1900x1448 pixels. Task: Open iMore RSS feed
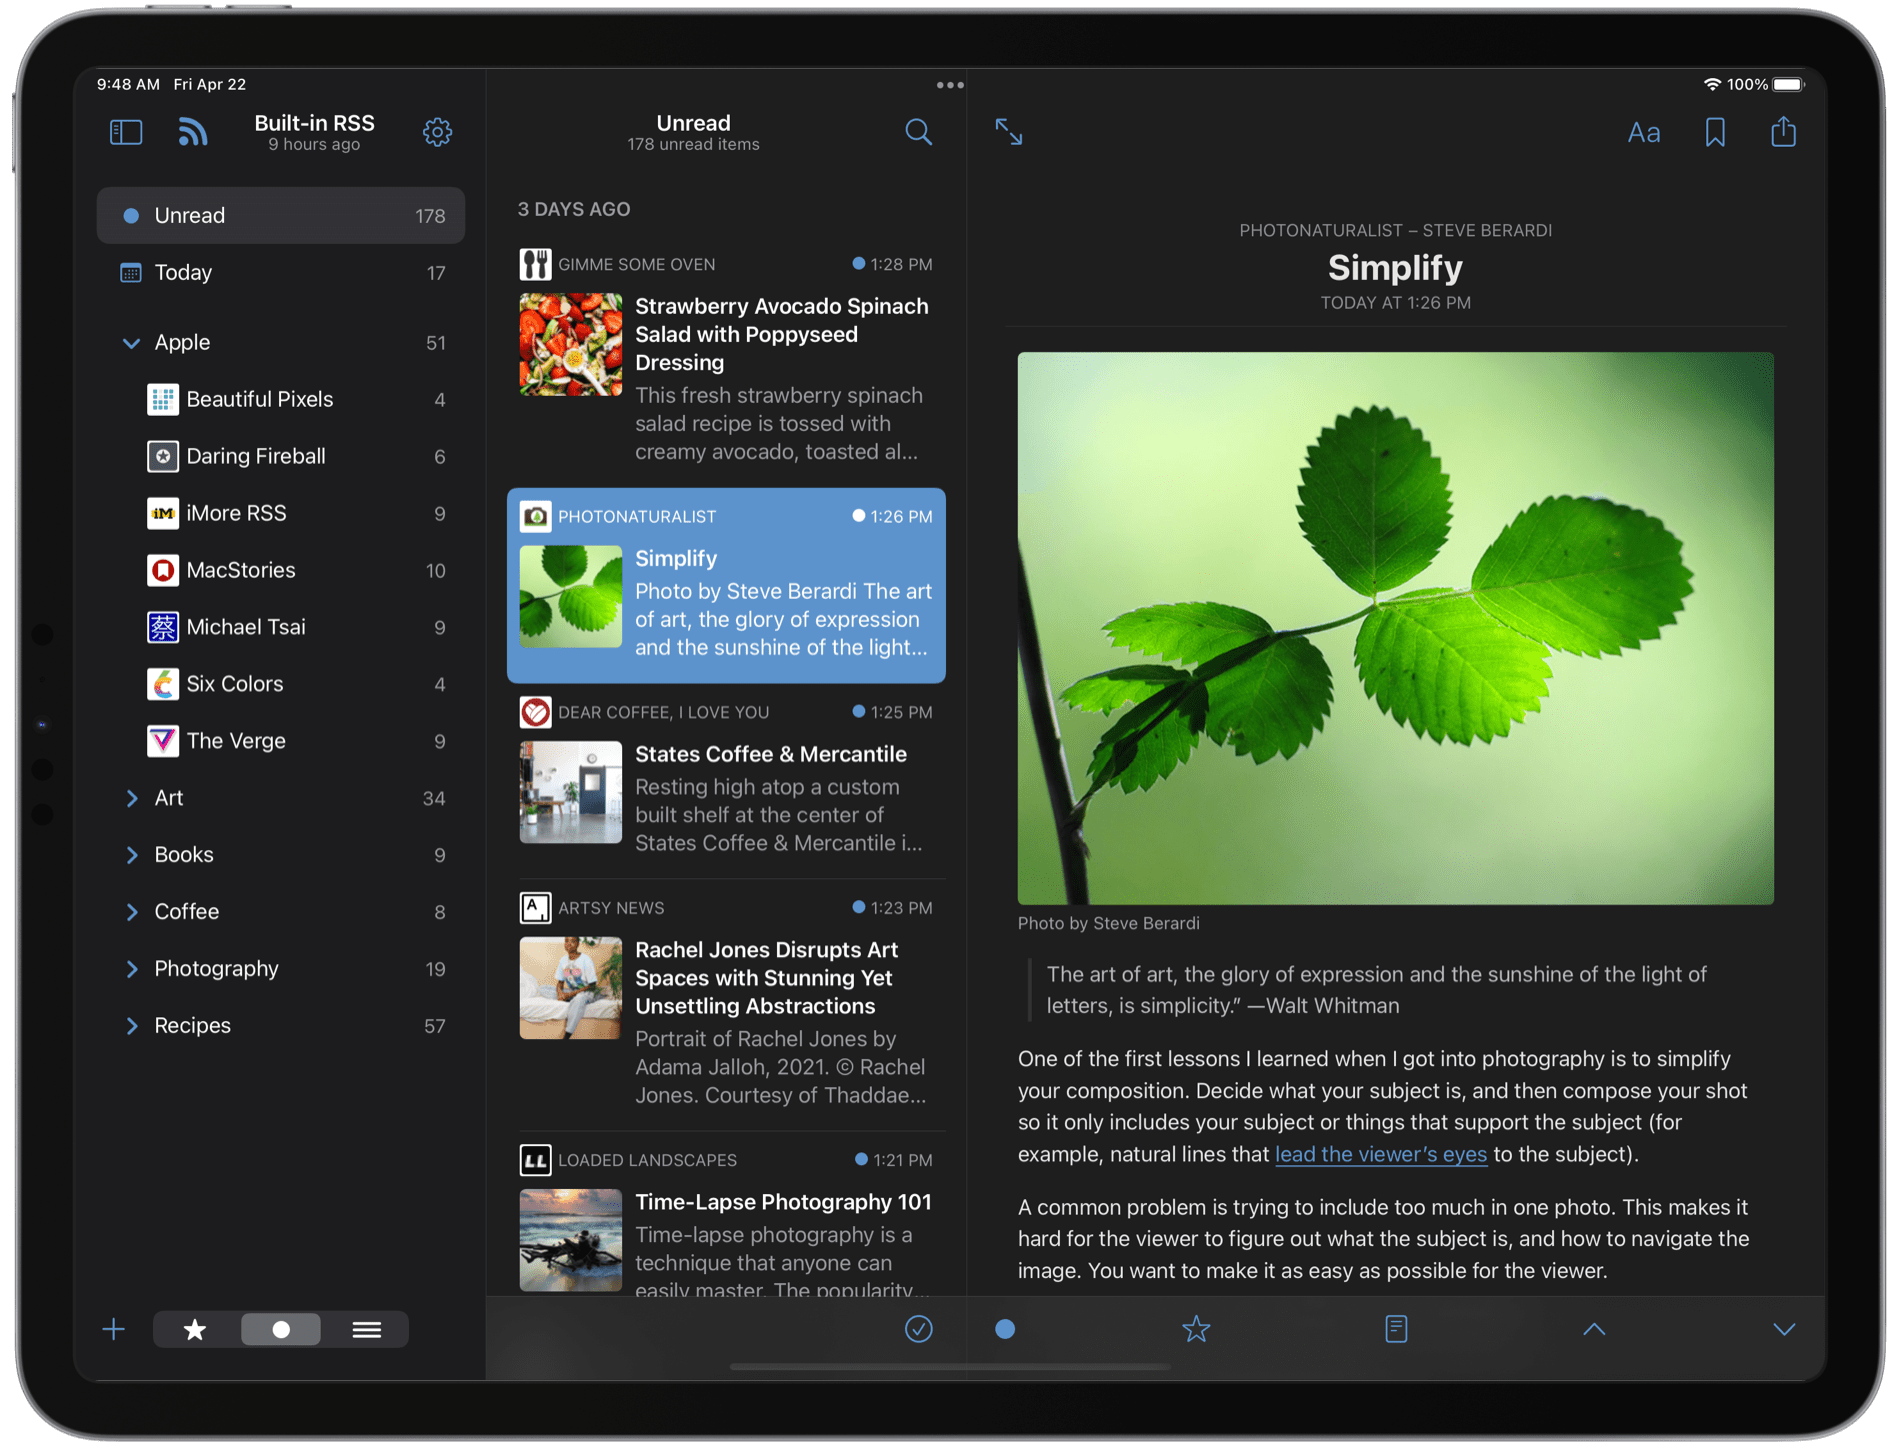pos(281,513)
